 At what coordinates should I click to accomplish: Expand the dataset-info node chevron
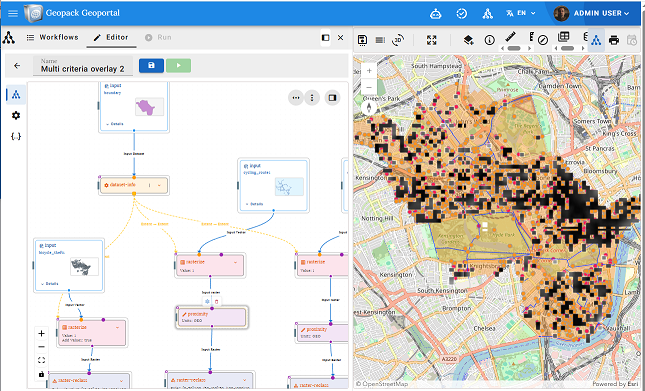tap(160, 185)
